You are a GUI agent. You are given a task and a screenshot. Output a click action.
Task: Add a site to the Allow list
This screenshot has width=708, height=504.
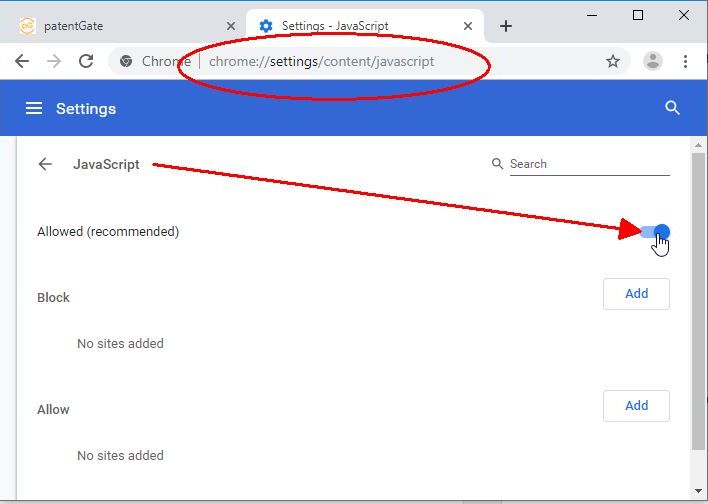(636, 406)
